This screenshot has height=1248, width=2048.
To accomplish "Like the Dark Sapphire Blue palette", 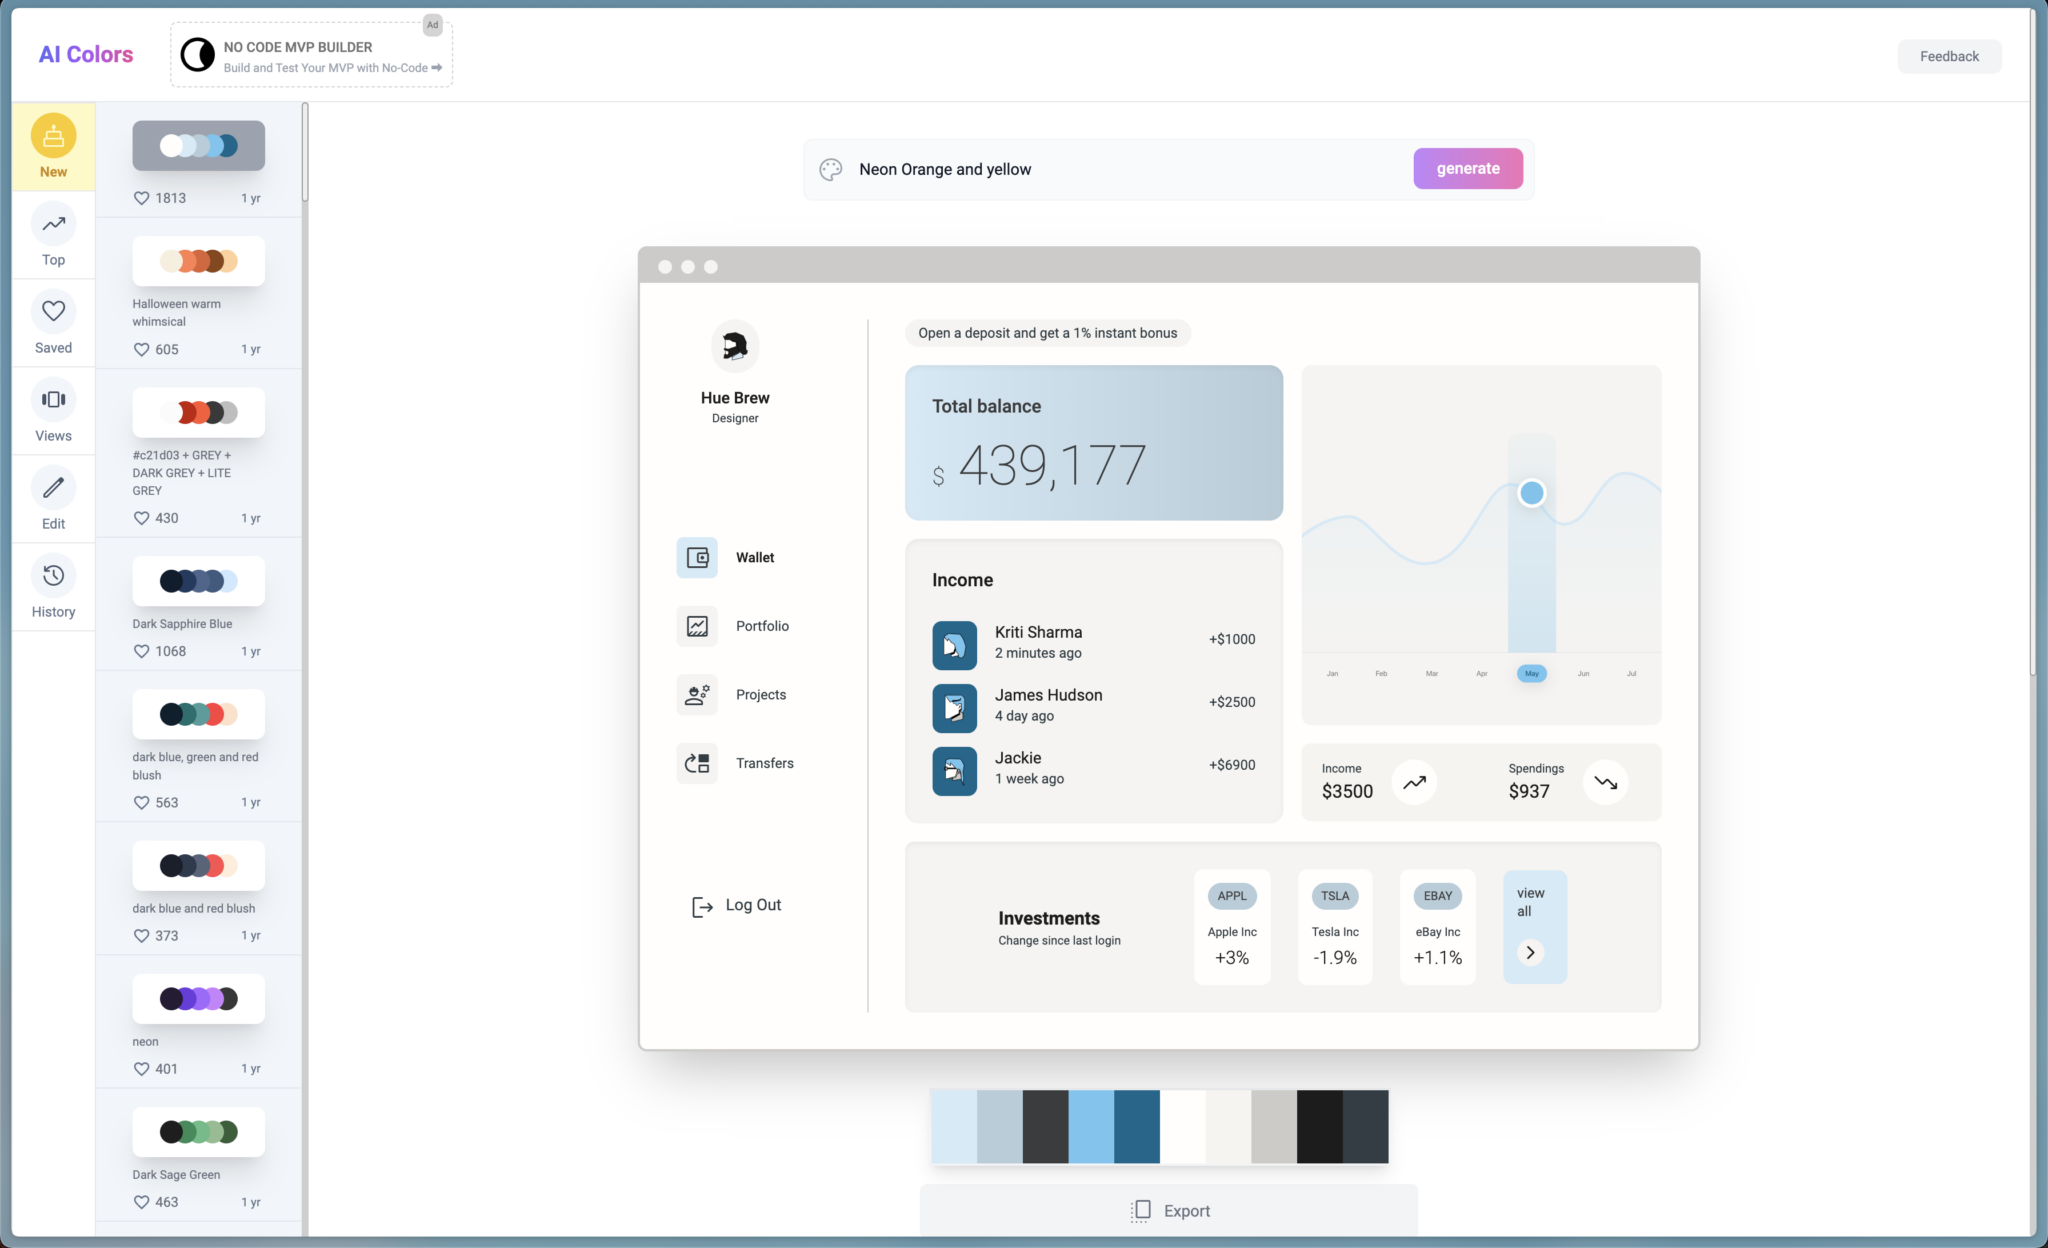I will click(x=141, y=652).
